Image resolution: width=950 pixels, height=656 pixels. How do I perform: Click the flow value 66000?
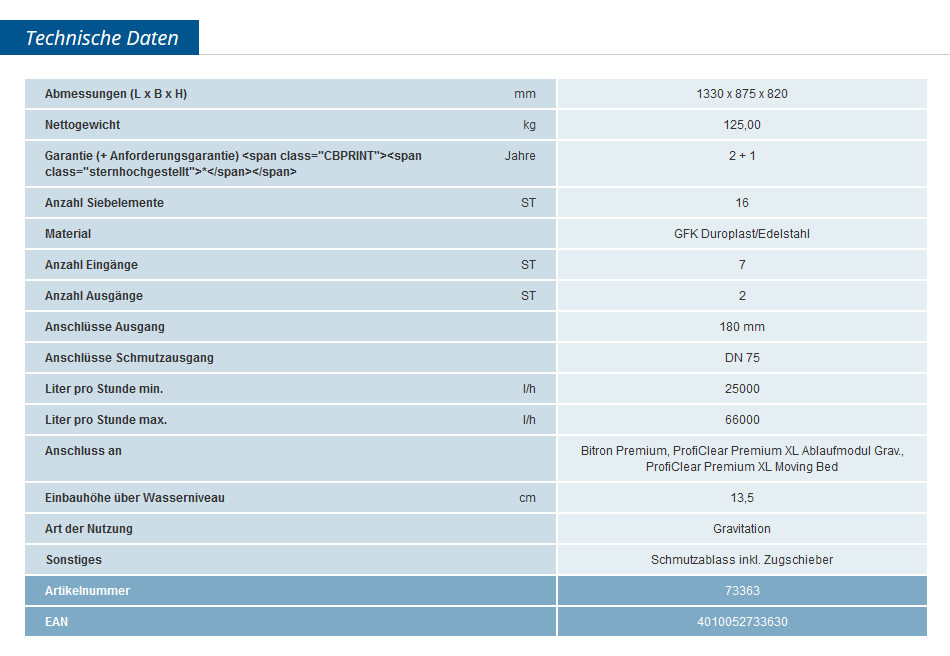[x=742, y=420]
